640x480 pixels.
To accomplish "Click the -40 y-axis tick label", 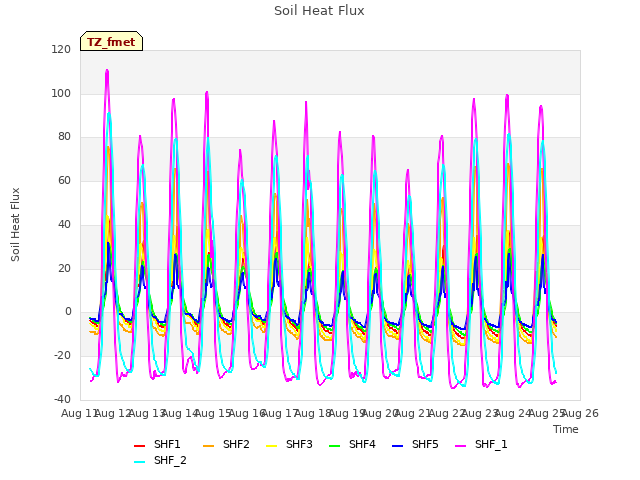I will coord(62,399).
